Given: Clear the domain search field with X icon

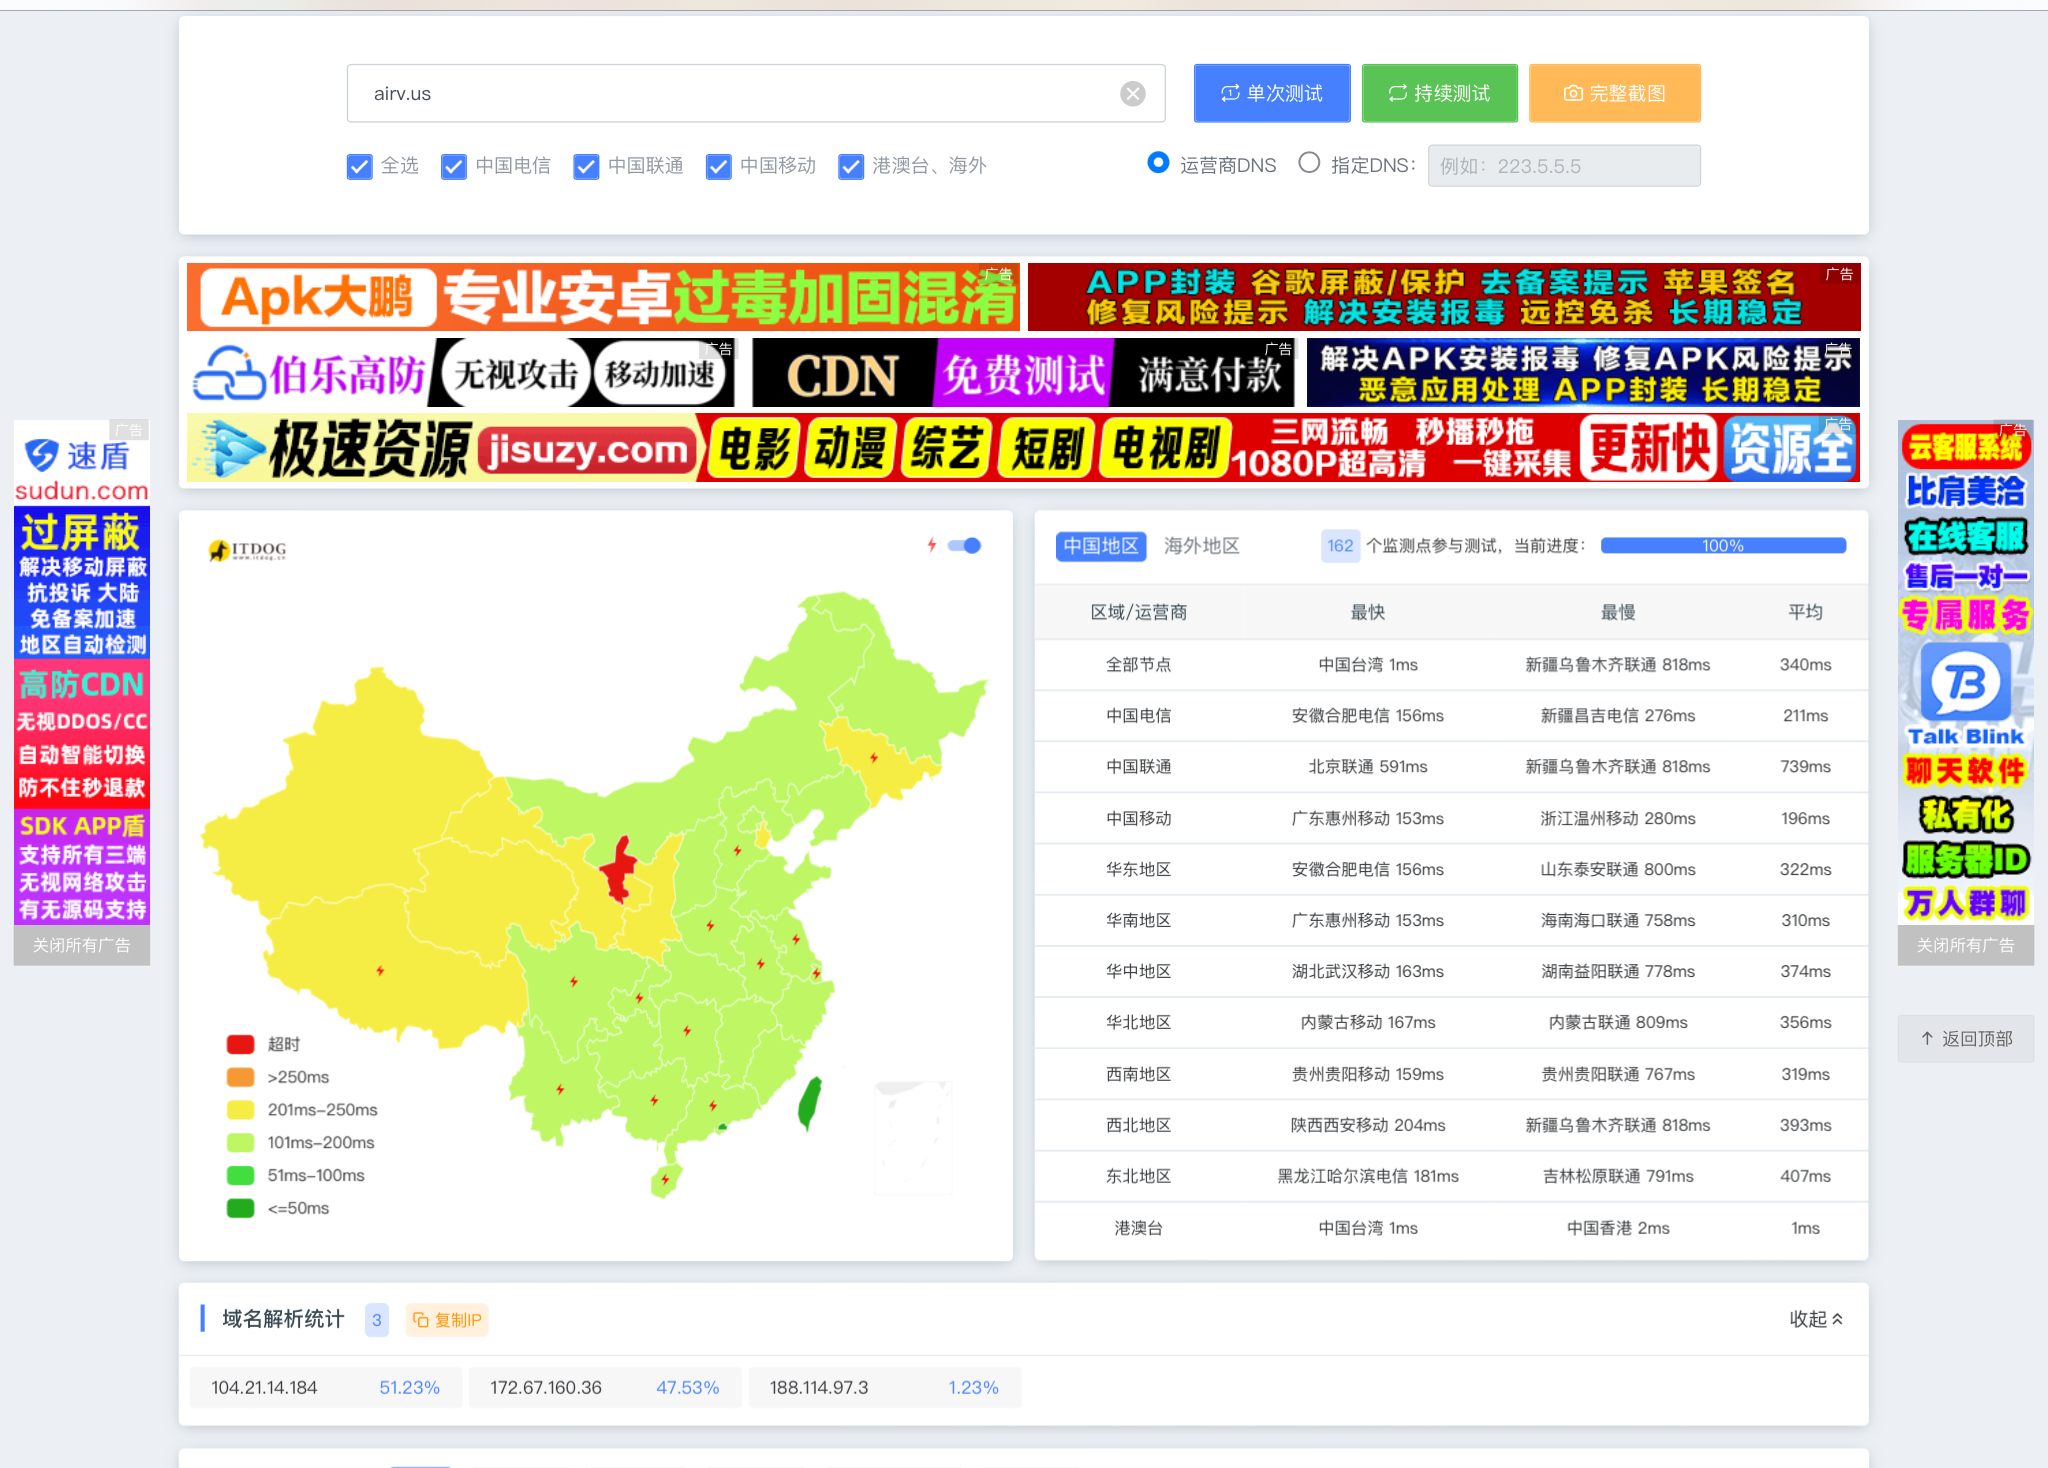Looking at the screenshot, I should click(x=1132, y=94).
